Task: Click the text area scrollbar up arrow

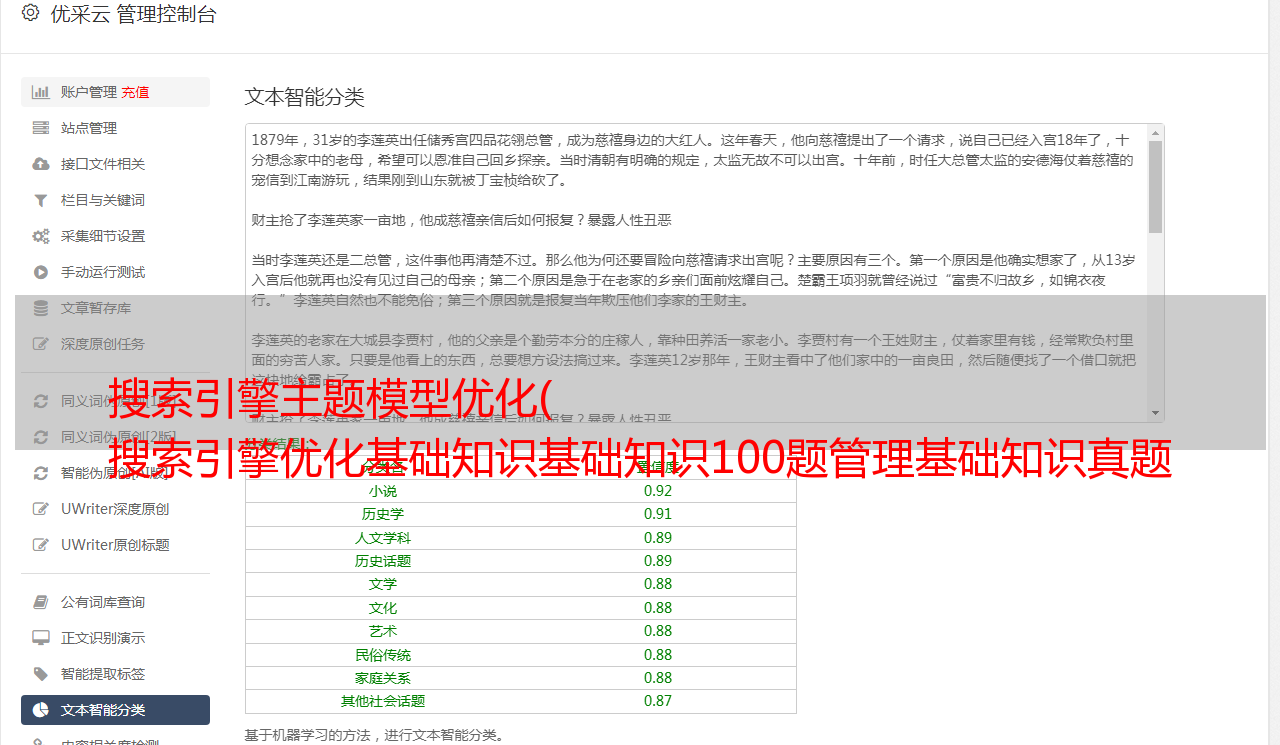Action: click(1155, 132)
